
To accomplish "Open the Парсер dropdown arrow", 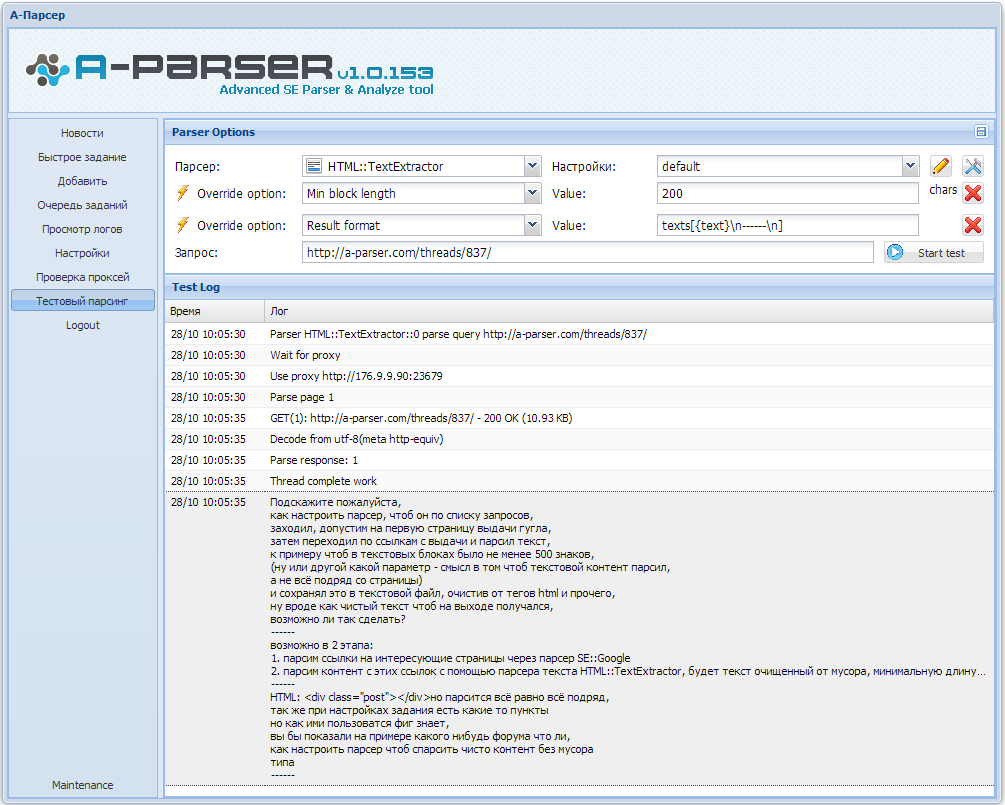I will 533,166.
